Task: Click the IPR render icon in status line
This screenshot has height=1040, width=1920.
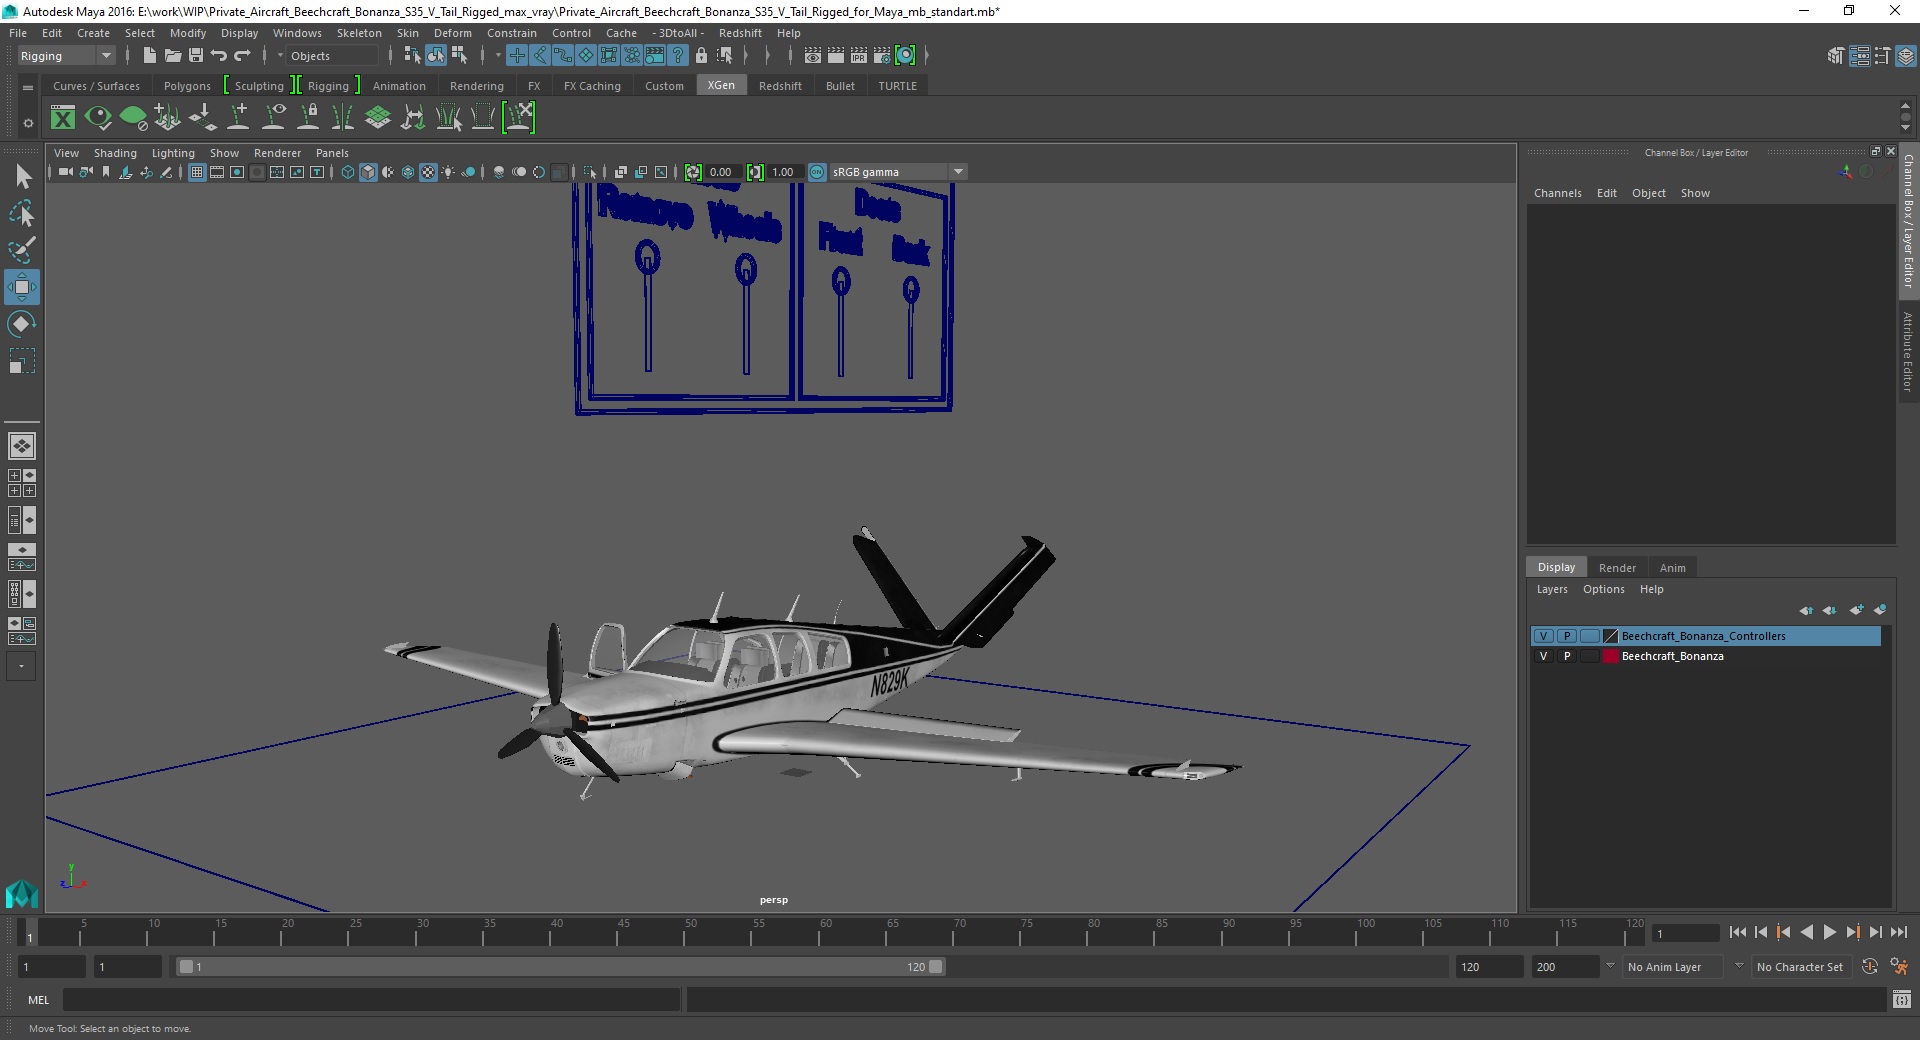Action: coord(858,56)
